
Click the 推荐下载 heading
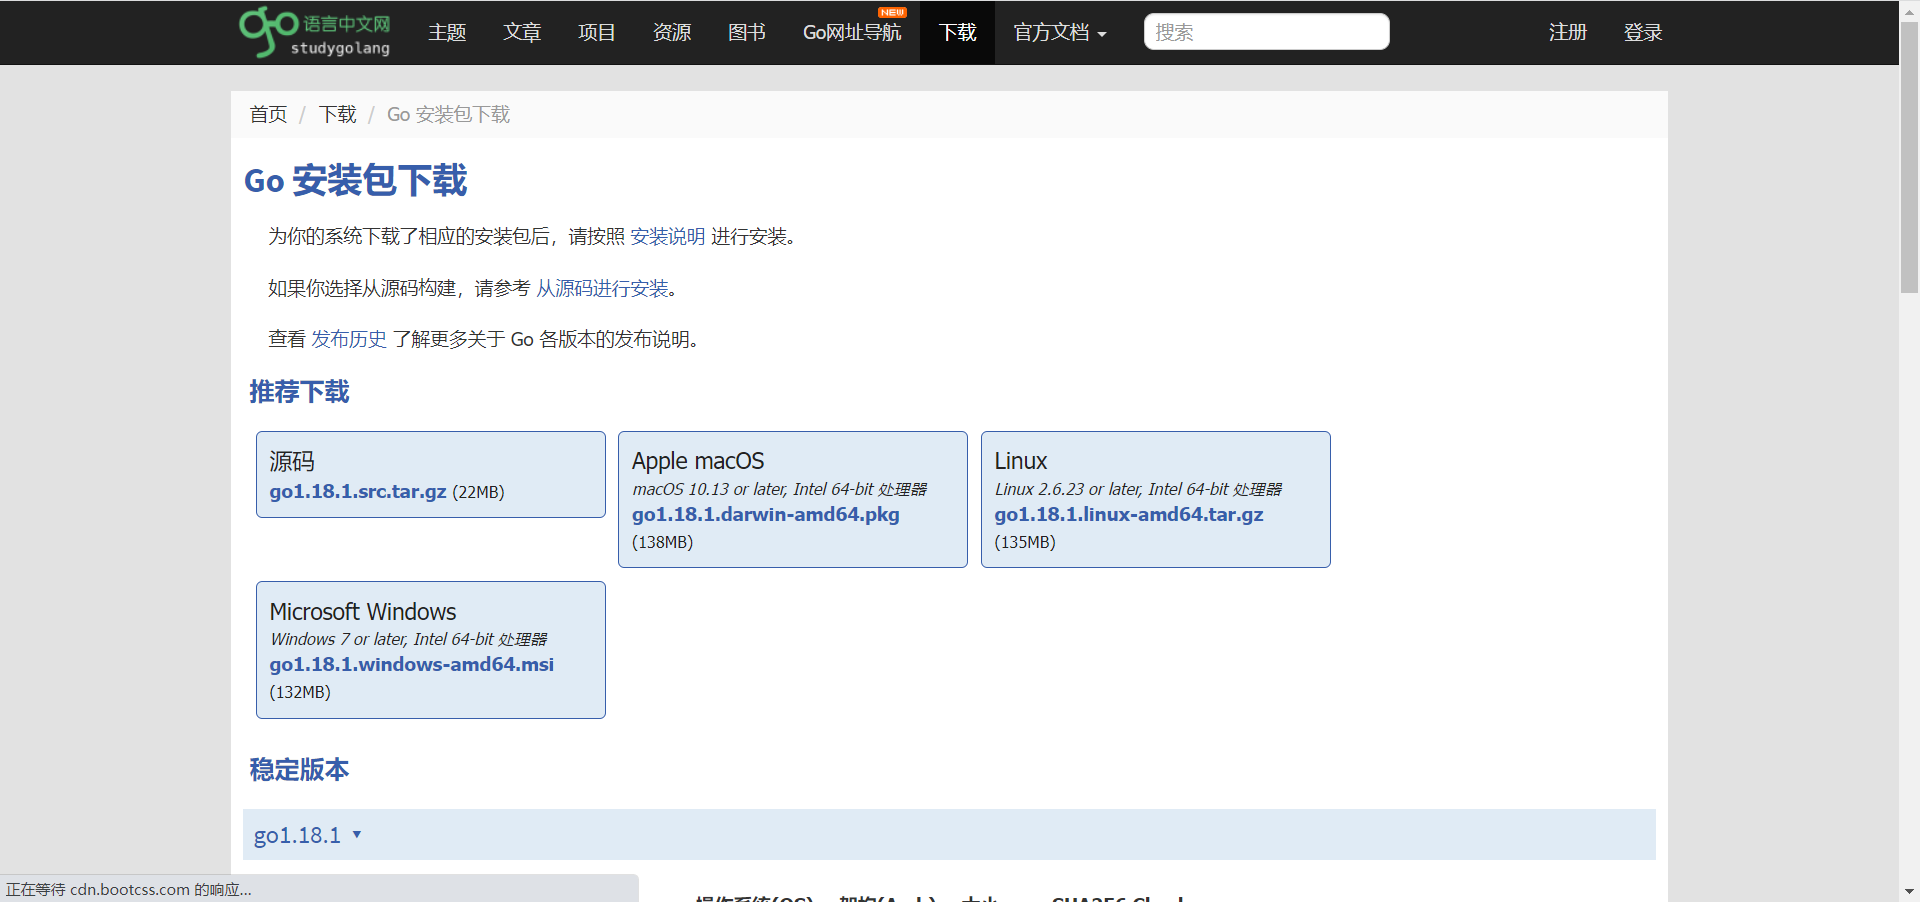[x=299, y=392]
